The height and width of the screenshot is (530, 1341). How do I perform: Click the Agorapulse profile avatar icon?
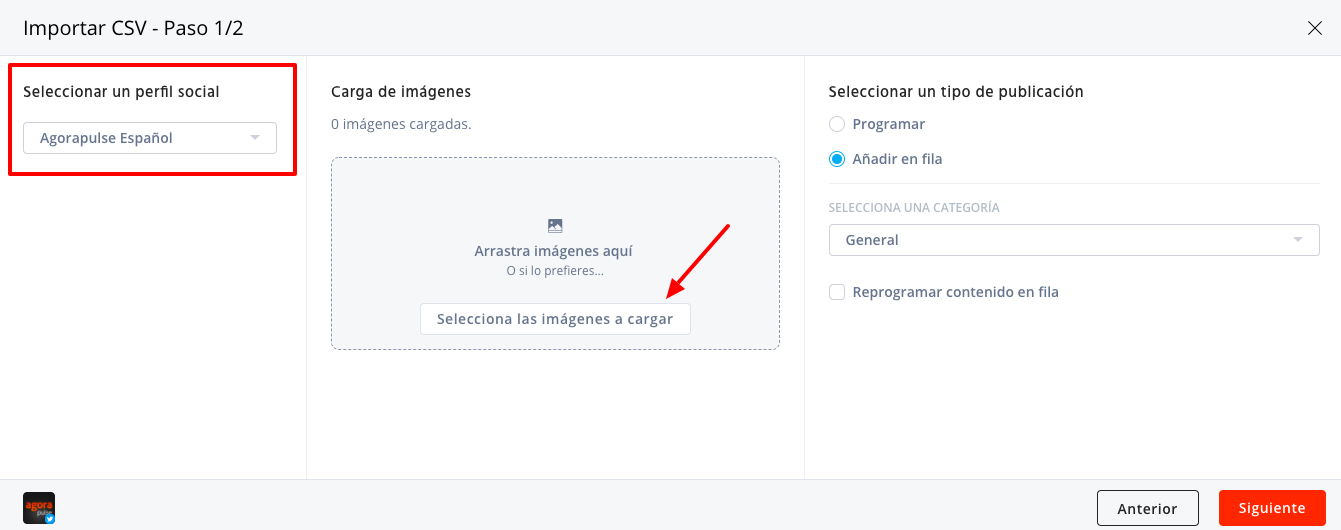39,508
